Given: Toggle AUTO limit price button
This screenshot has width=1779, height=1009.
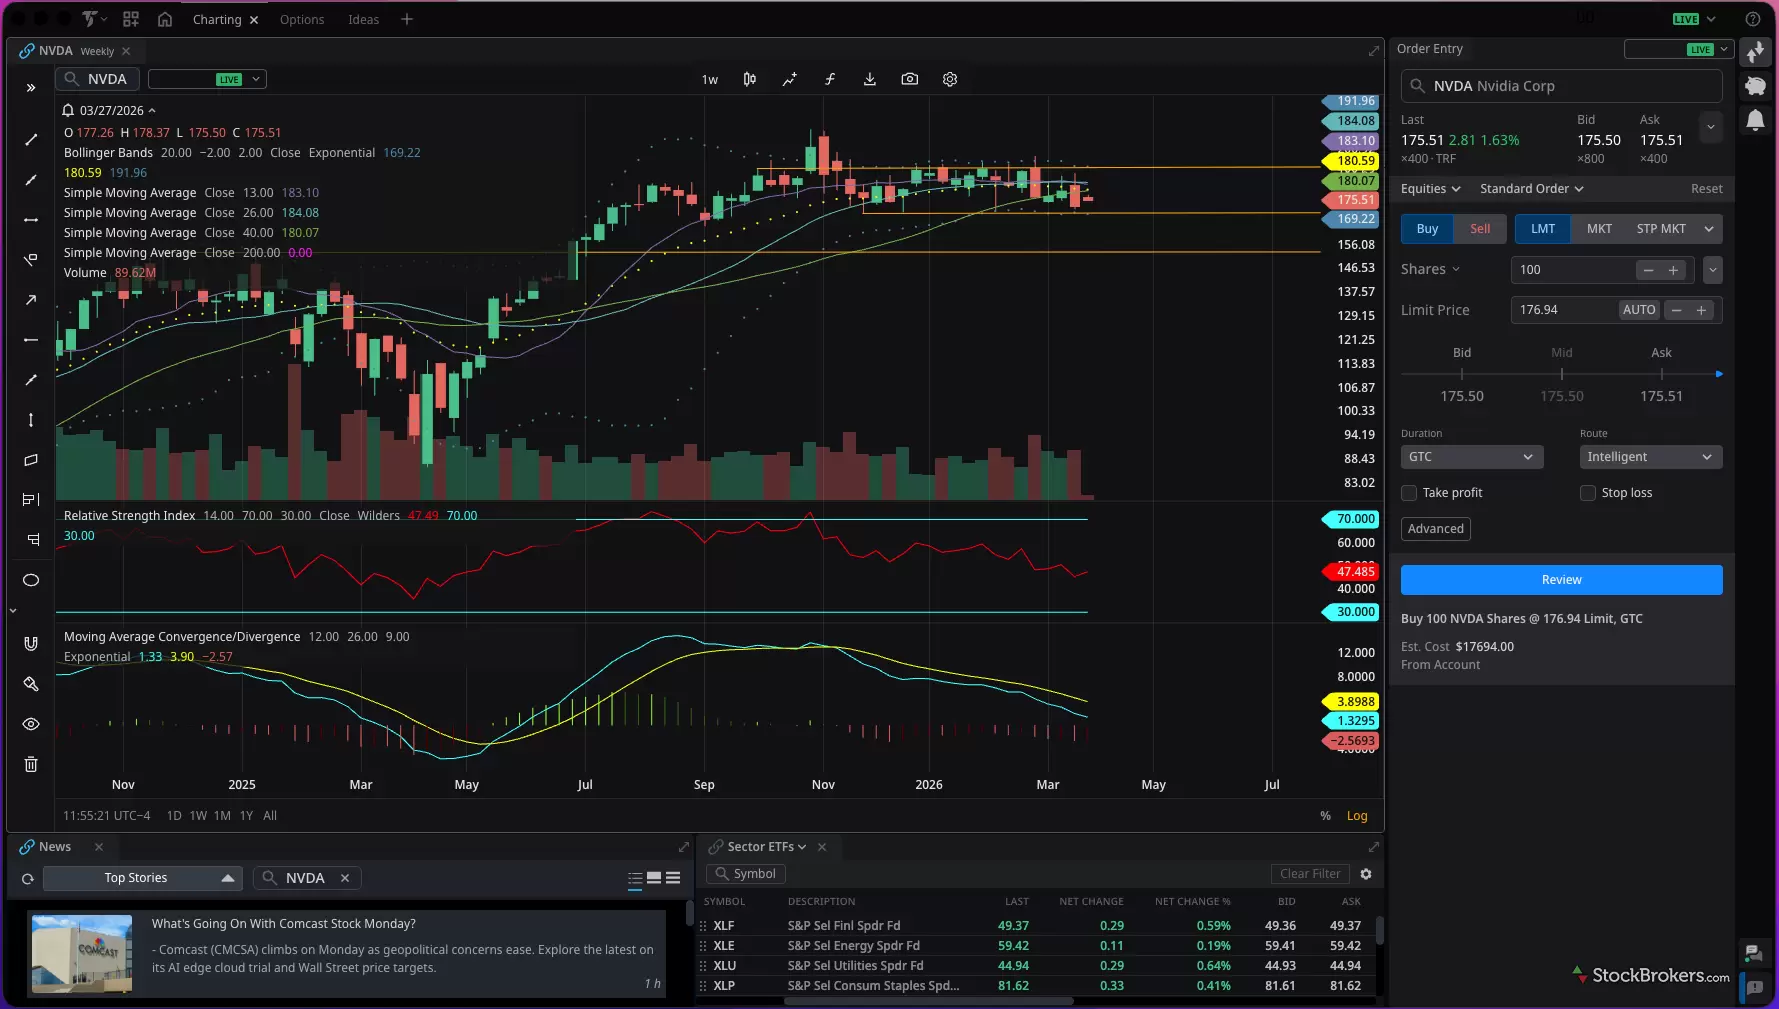Looking at the screenshot, I should [1639, 310].
